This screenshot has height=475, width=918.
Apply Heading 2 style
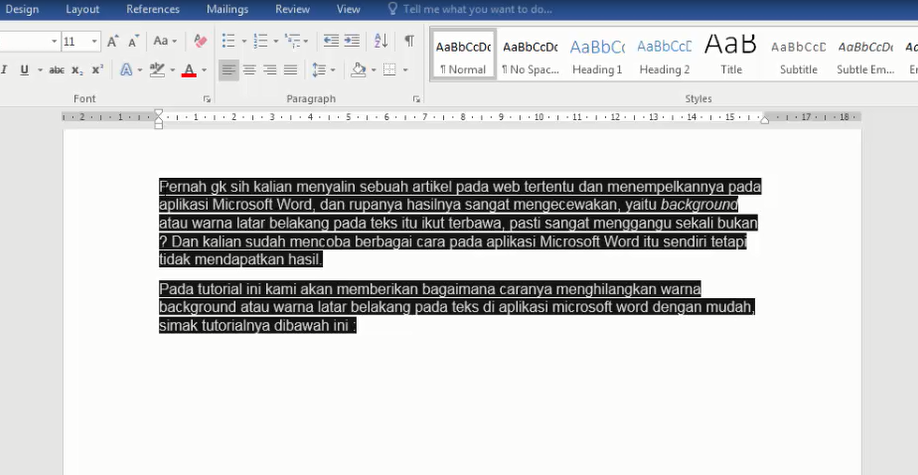[x=664, y=55]
